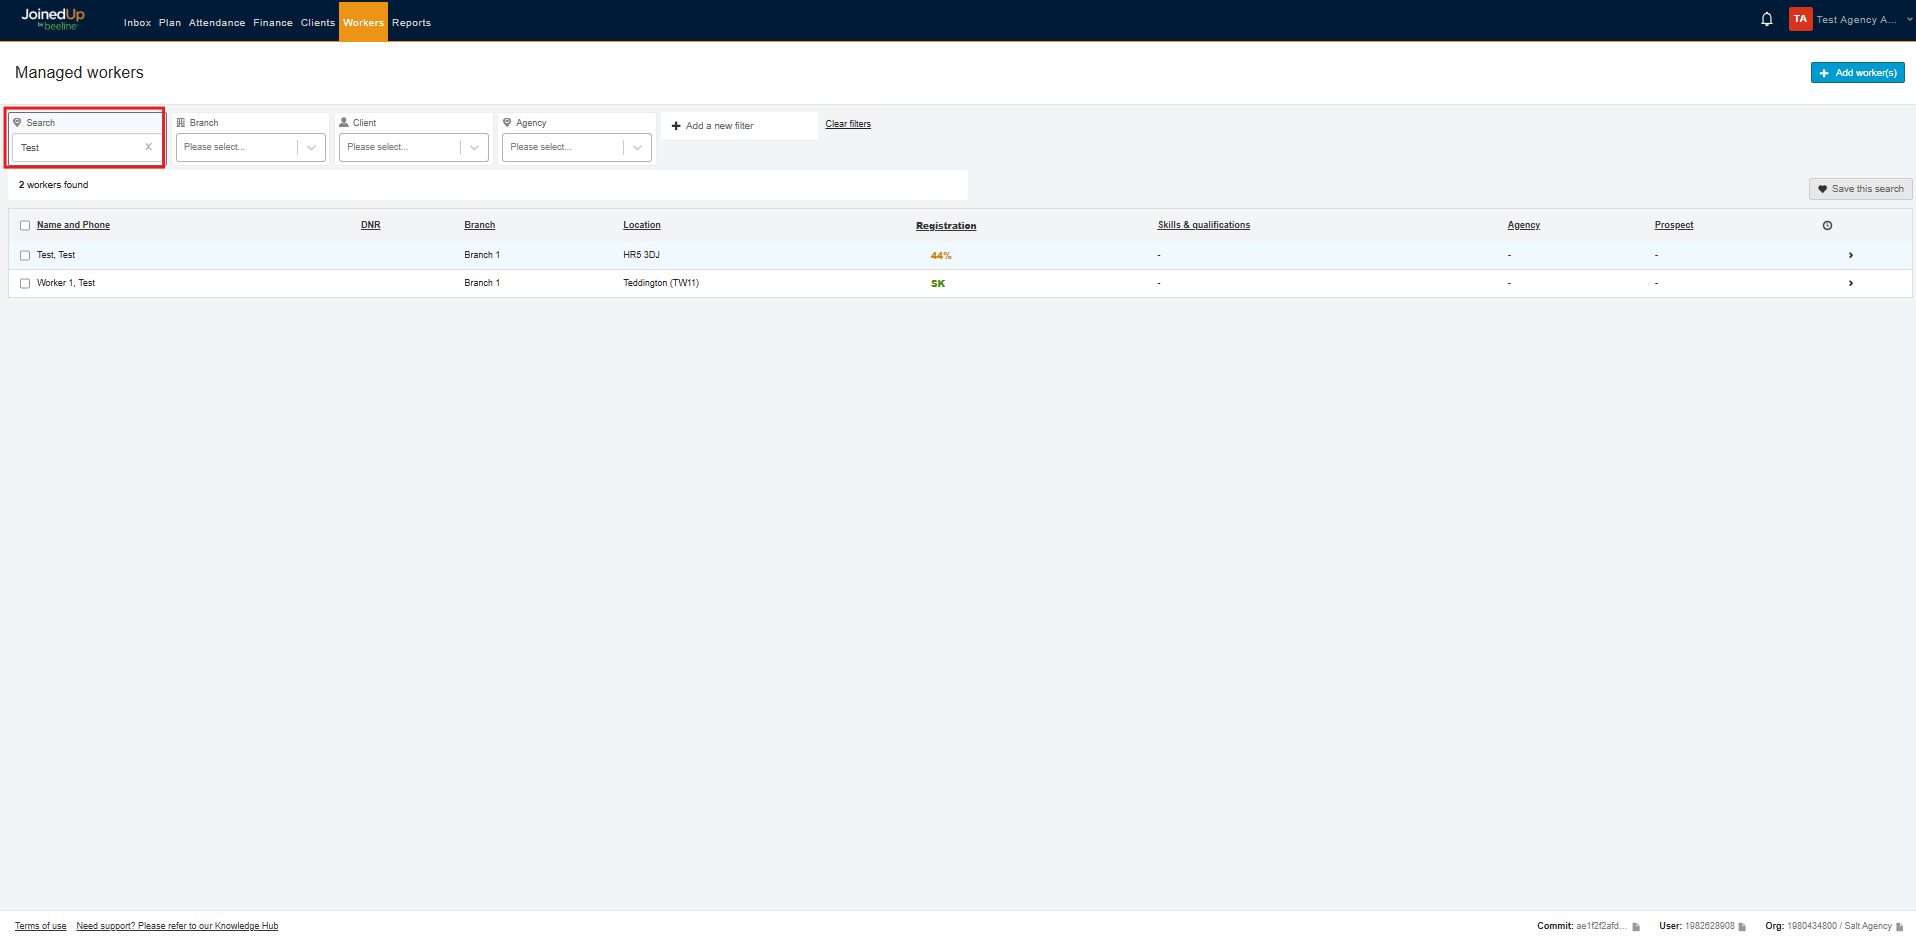Click the clock icon column header
This screenshot has height=938, width=1916.
(x=1827, y=225)
